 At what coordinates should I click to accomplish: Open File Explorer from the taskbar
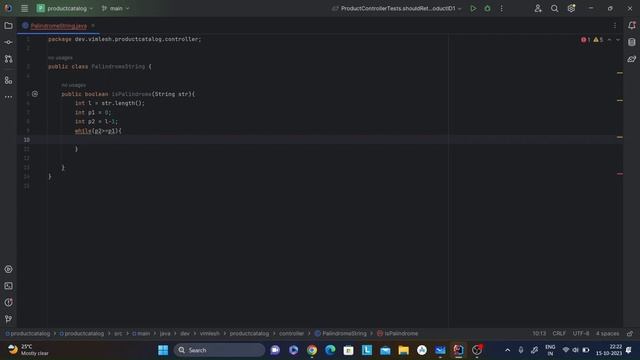pos(404,350)
